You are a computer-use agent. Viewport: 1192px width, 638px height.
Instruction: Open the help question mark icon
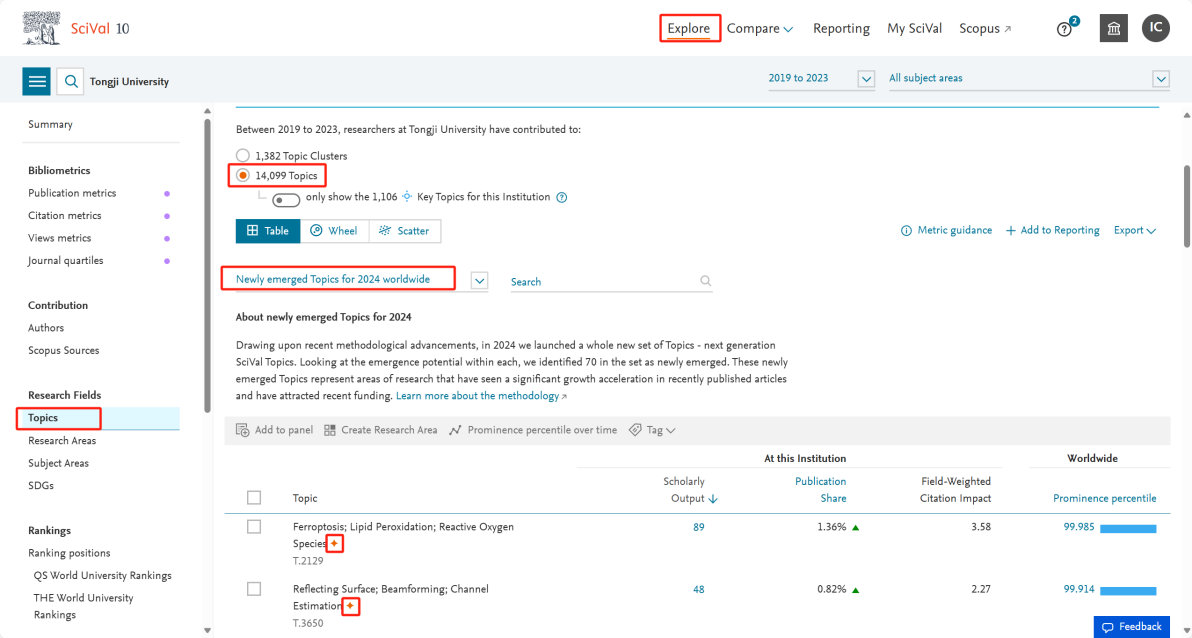click(1064, 29)
